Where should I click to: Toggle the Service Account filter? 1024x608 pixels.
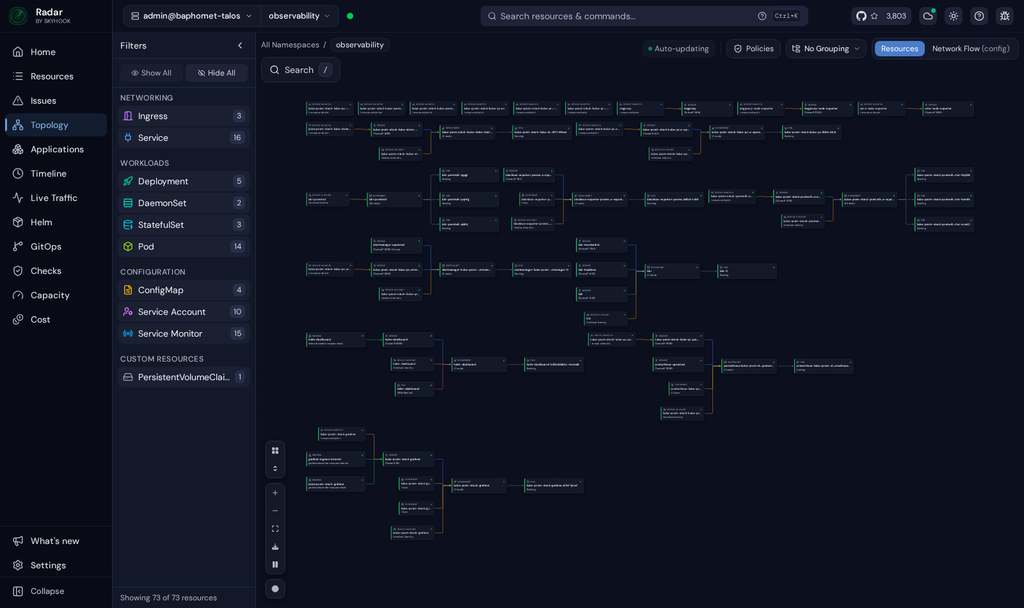[184, 312]
